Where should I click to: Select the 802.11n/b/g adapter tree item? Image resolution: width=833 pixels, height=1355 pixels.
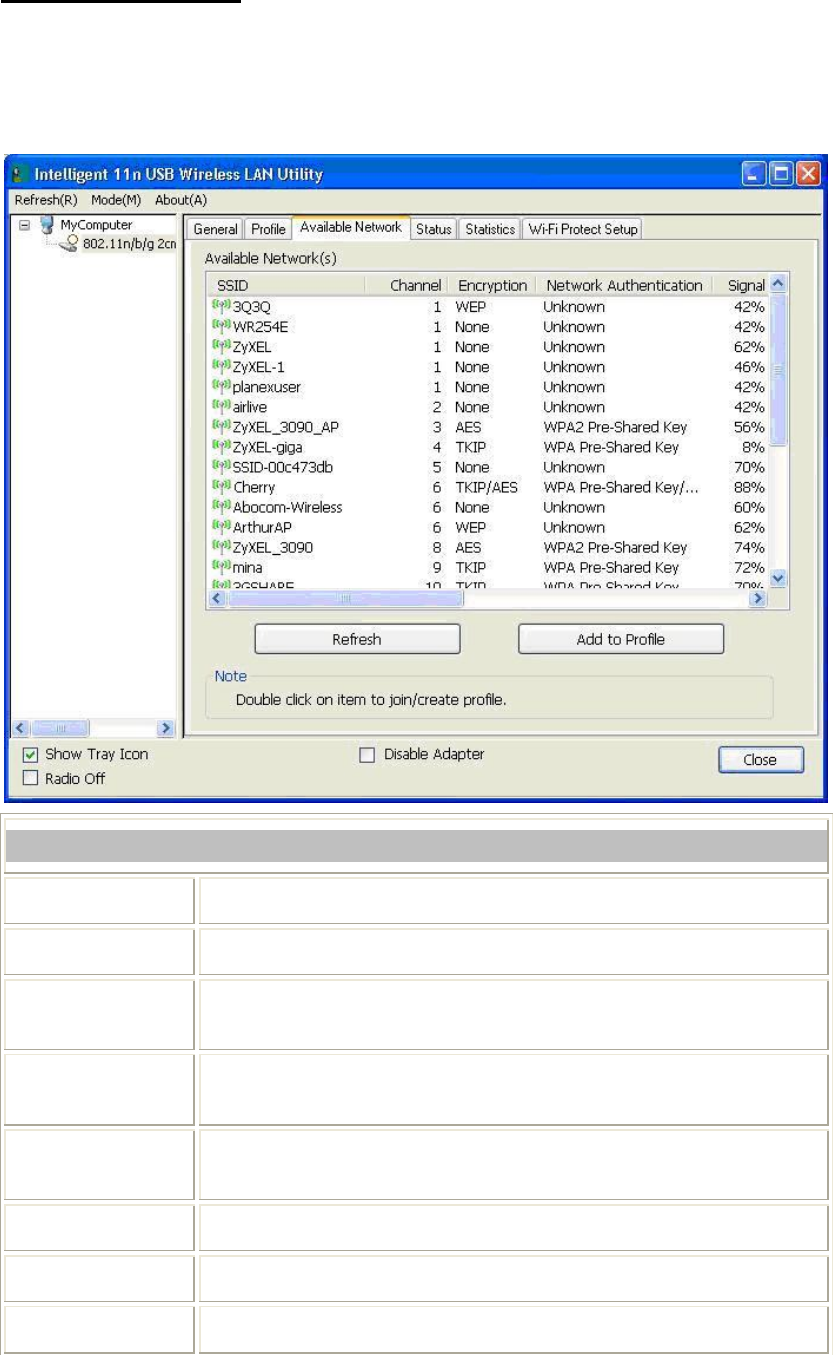[x=128, y=243]
